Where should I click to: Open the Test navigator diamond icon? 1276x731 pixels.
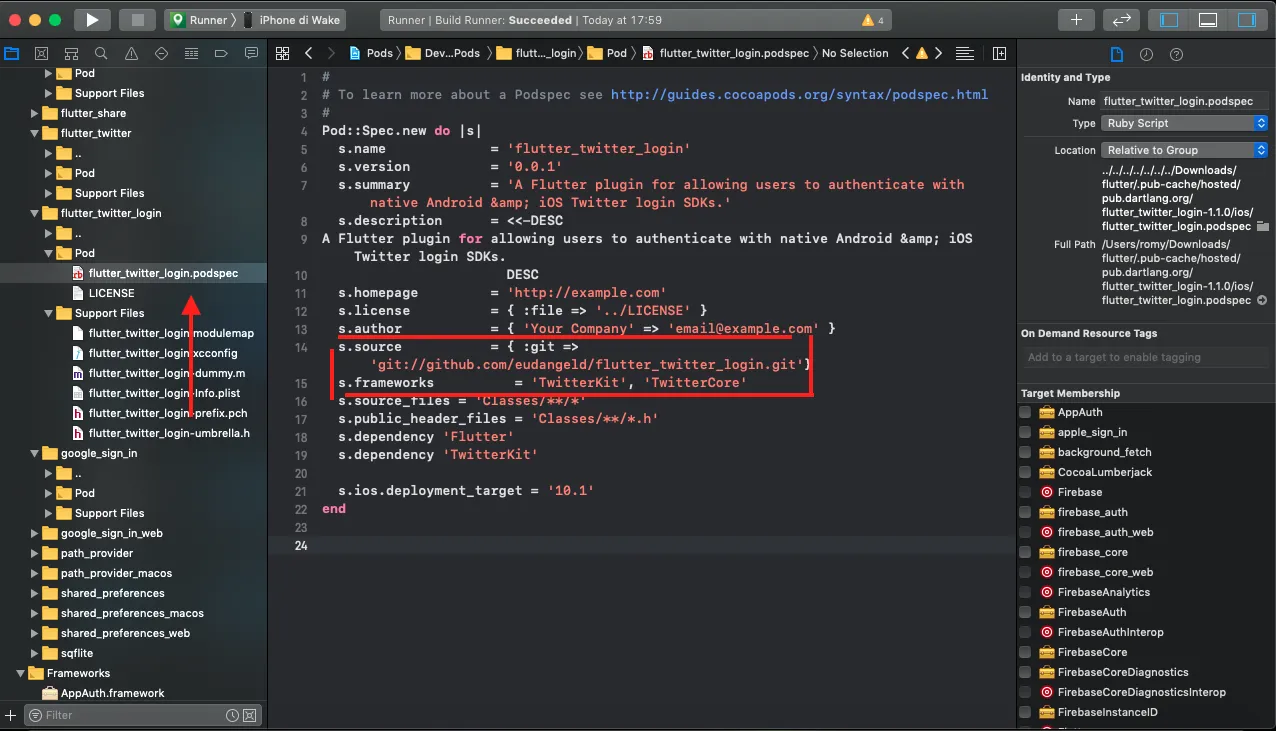[162, 53]
